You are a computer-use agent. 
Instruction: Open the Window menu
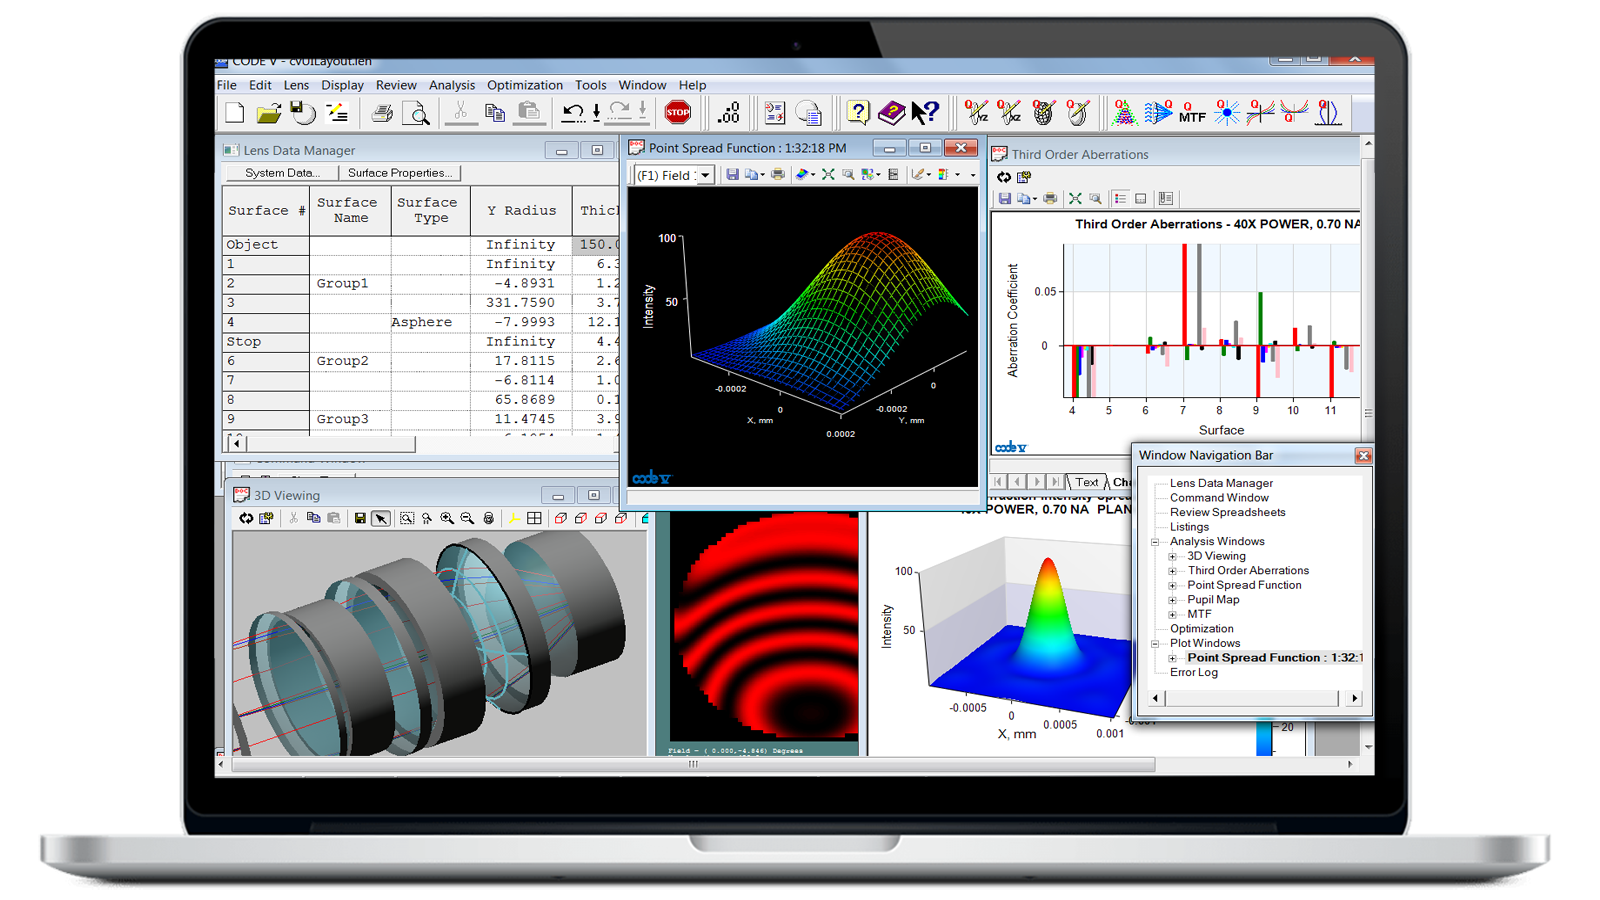(x=642, y=85)
